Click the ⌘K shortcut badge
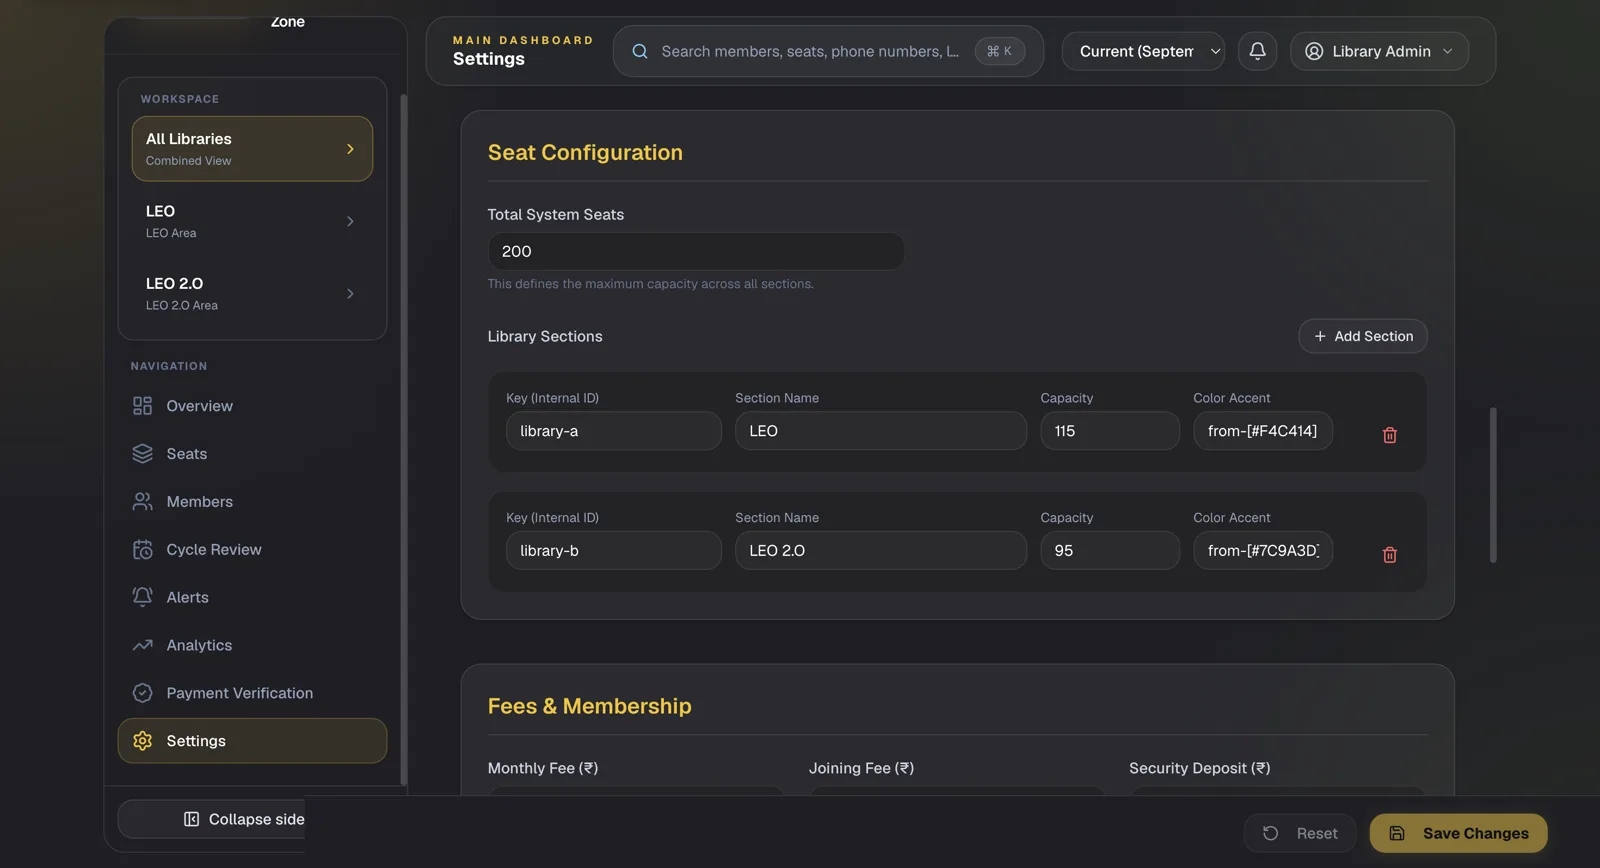Screen dimensions: 1600x868 (x=999, y=51)
